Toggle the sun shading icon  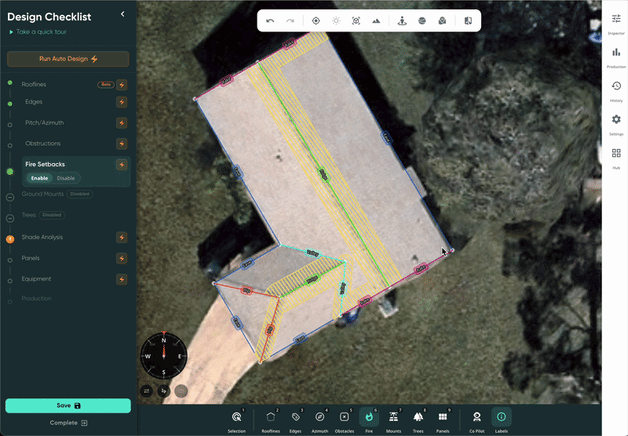[336, 21]
